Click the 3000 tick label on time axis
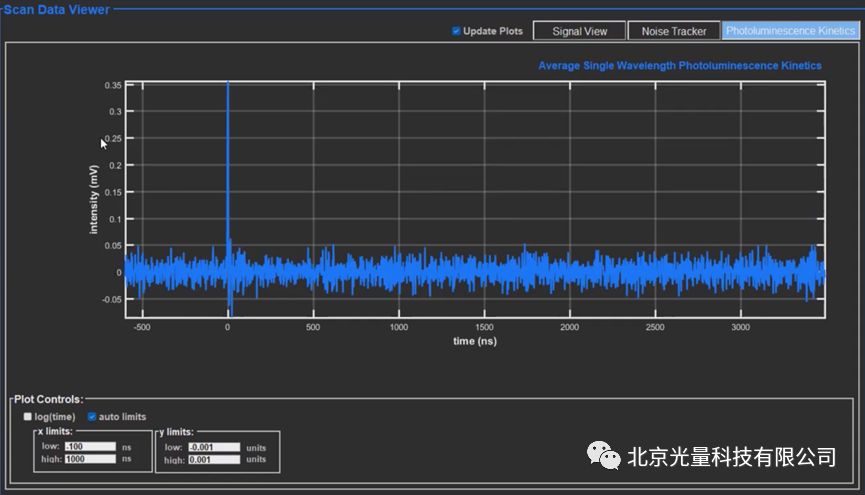Viewport: 865px width, 495px height. click(740, 327)
